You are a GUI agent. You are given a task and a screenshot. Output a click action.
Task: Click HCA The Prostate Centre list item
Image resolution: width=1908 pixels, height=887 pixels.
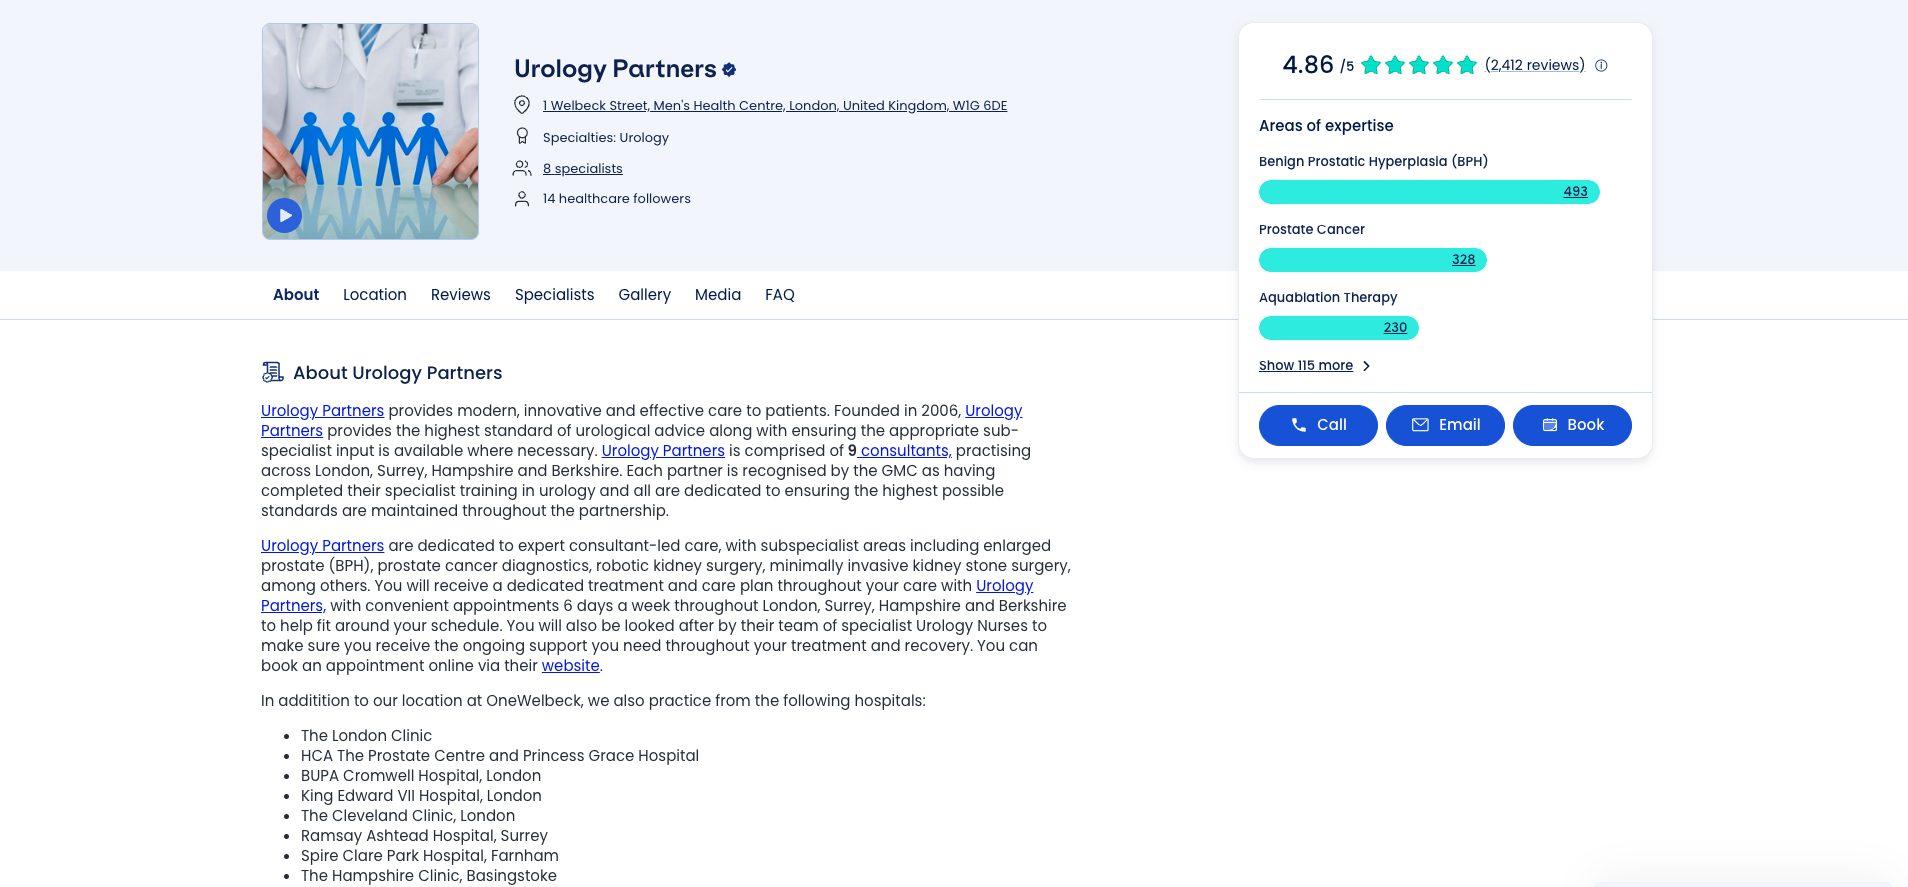tap(500, 756)
